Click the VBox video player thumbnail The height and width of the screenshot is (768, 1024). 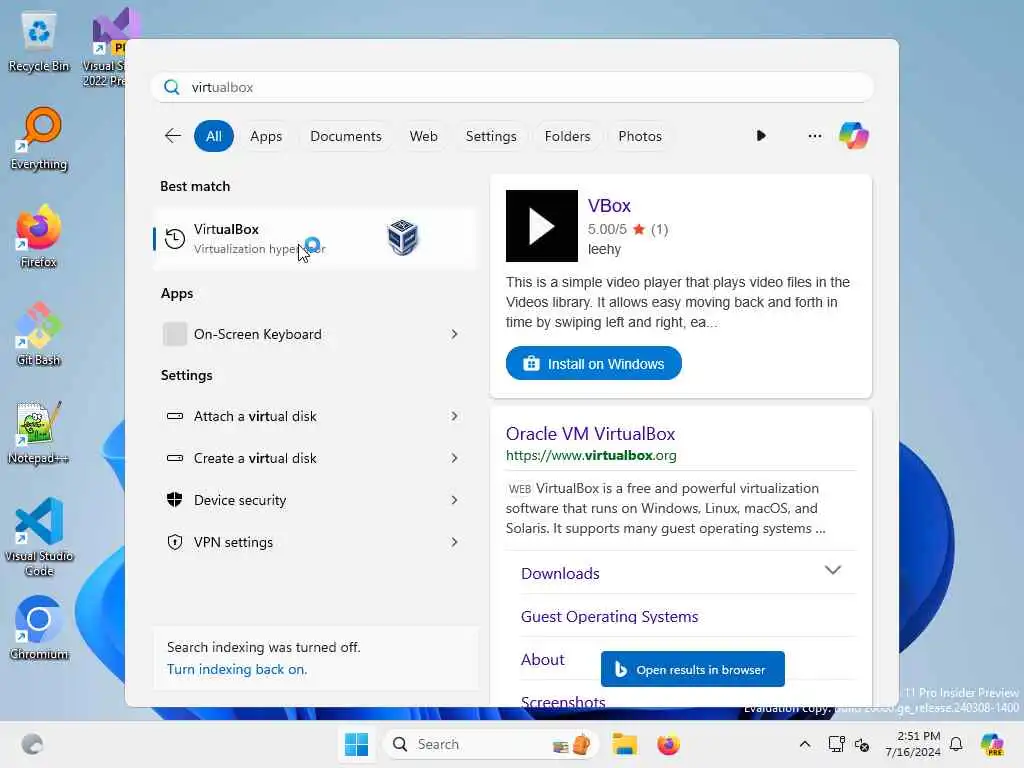click(541, 226)
